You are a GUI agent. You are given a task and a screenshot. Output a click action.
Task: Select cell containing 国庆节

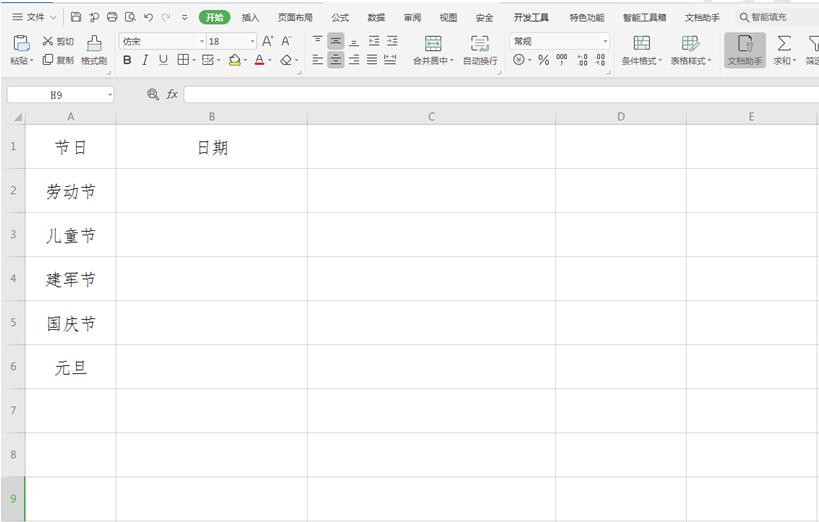point(71,322)
